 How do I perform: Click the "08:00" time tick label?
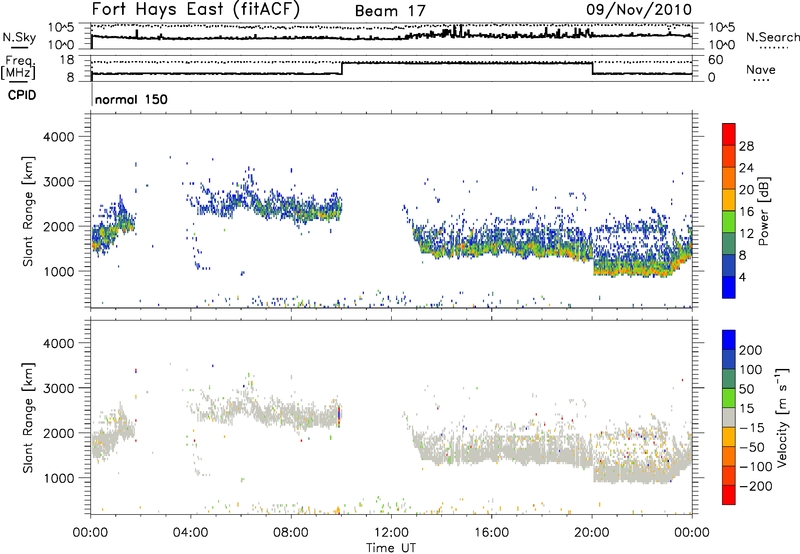291,533
